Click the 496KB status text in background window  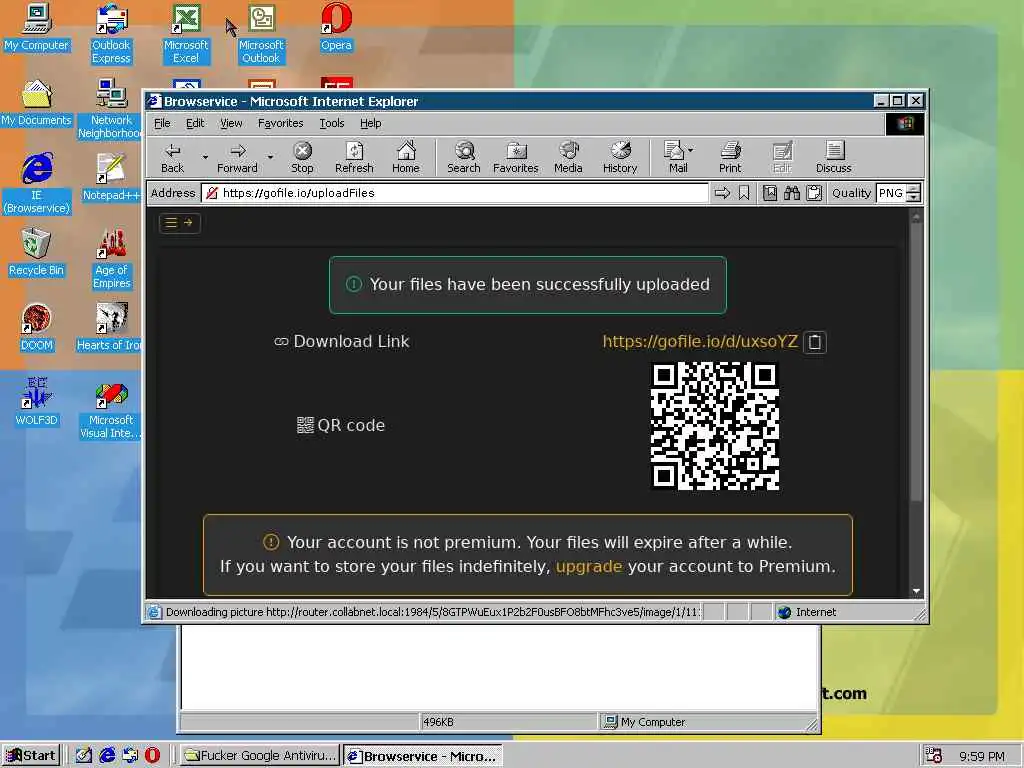click(438, 722)
